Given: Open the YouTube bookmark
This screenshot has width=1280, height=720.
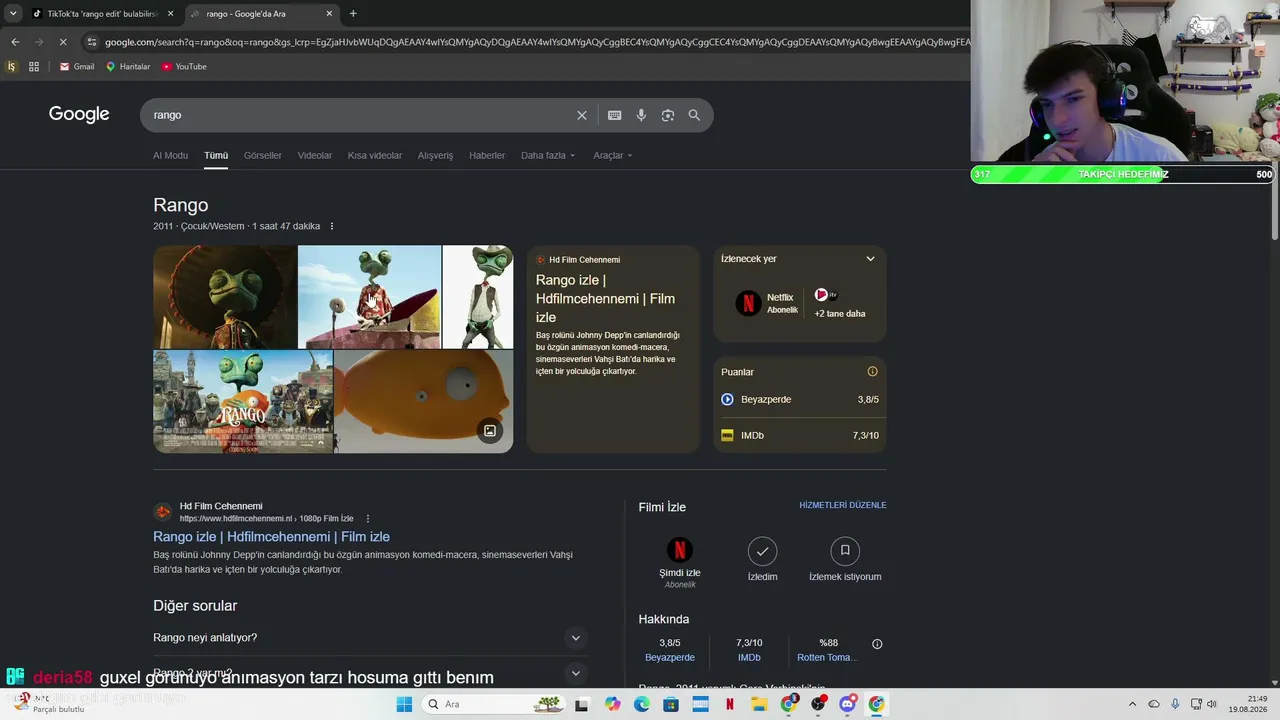Looking at the screenshot, I should (184, 67).
